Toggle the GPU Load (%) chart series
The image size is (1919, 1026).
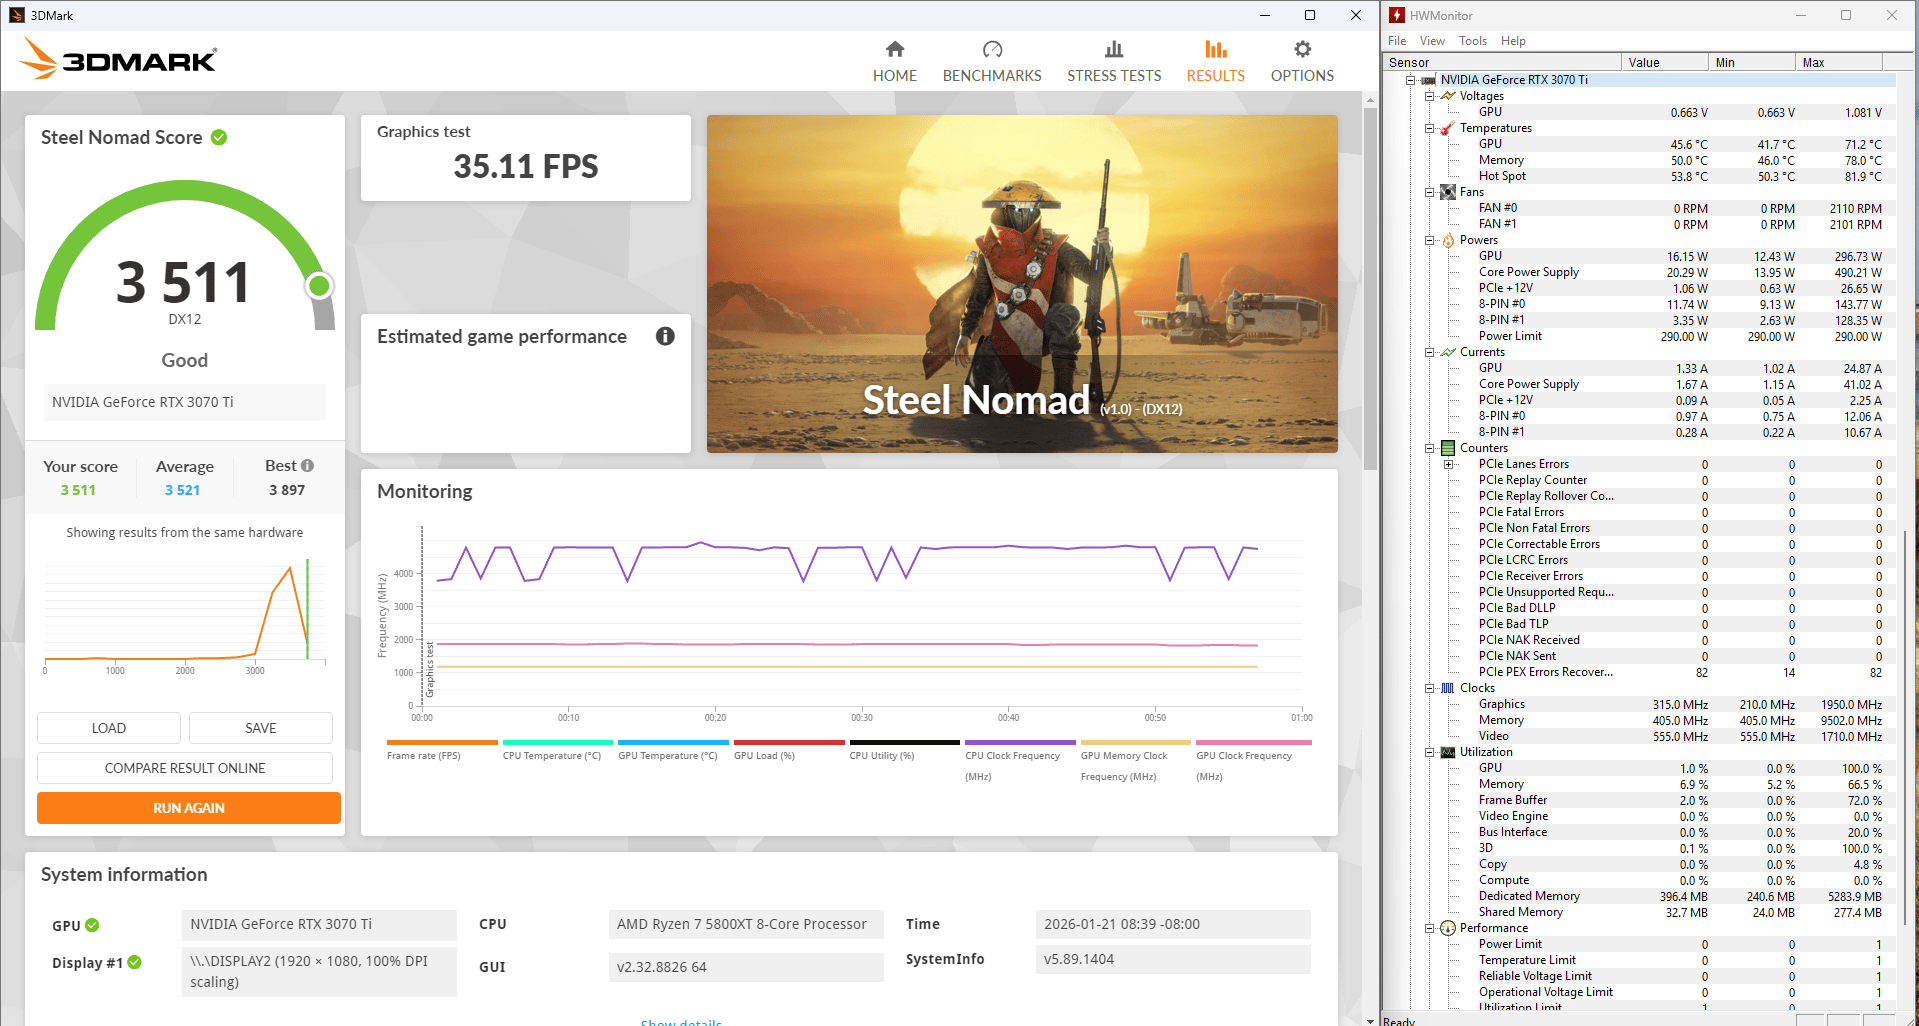(789, 750)
